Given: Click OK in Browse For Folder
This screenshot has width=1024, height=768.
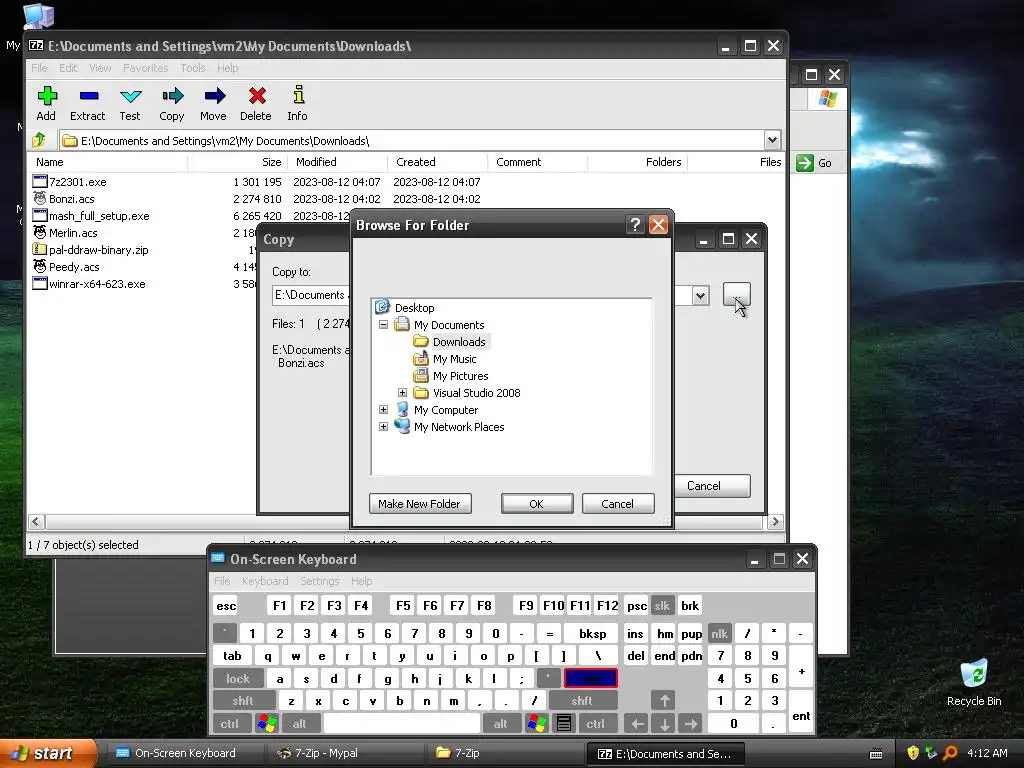Looking at the screenshot, I should pyautogui.click(x=537, y=504).
